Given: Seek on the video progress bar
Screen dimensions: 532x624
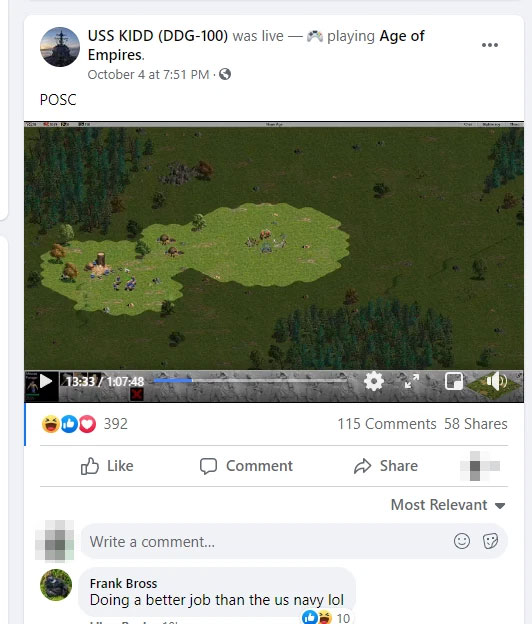Looking at the screenshot, I should pos(250,380).
